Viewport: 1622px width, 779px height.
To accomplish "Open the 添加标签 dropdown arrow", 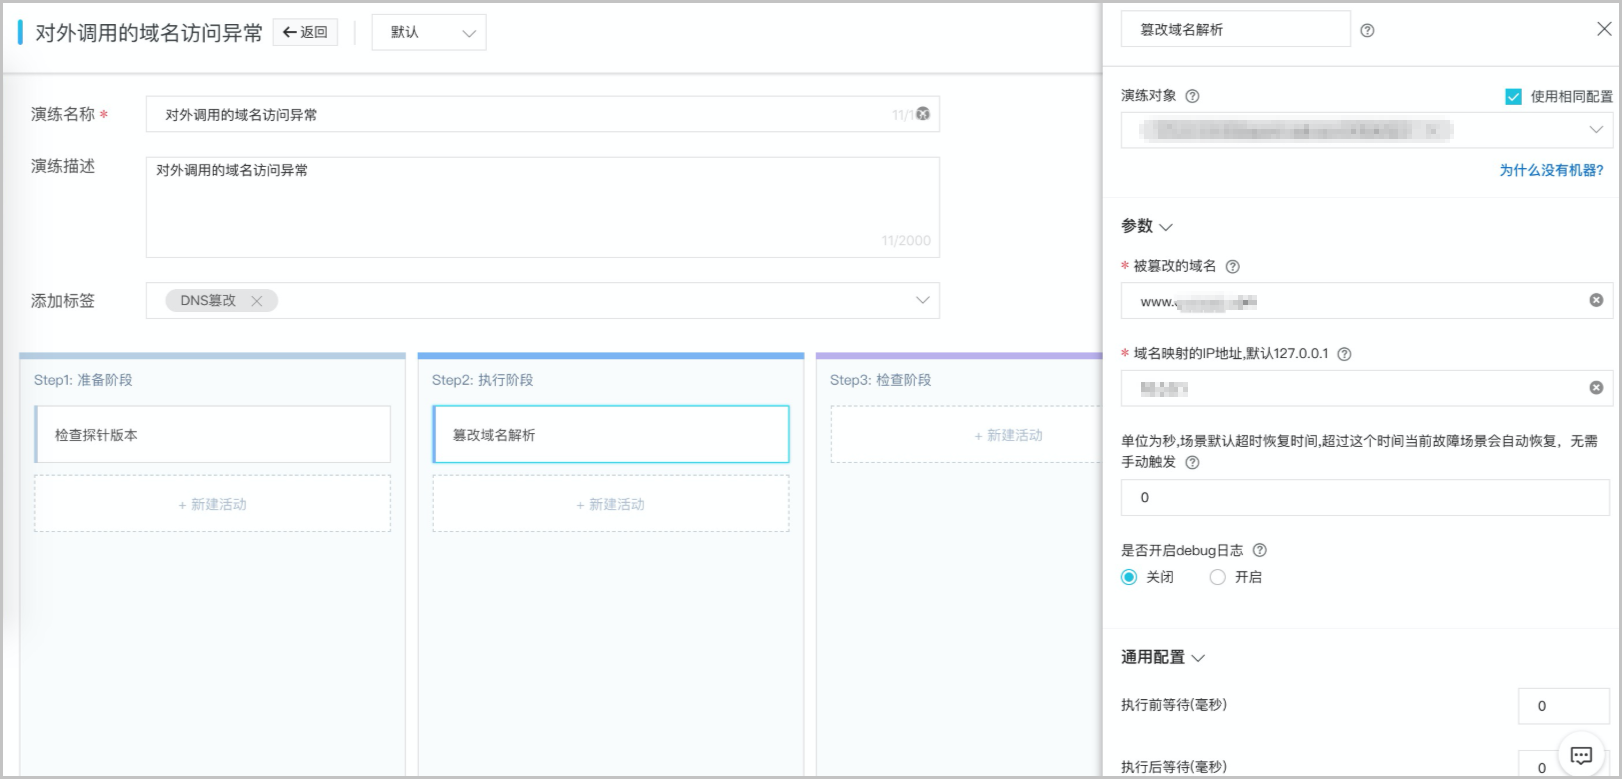I will point(922,300).
